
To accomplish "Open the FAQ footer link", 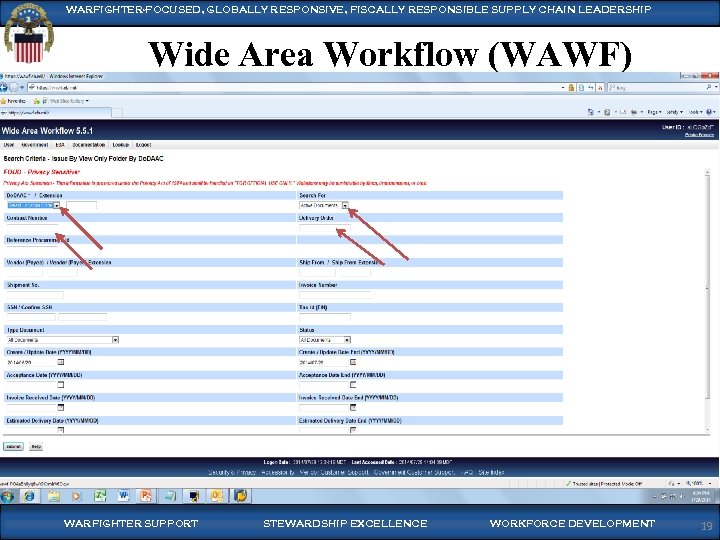I will point(466,472).
